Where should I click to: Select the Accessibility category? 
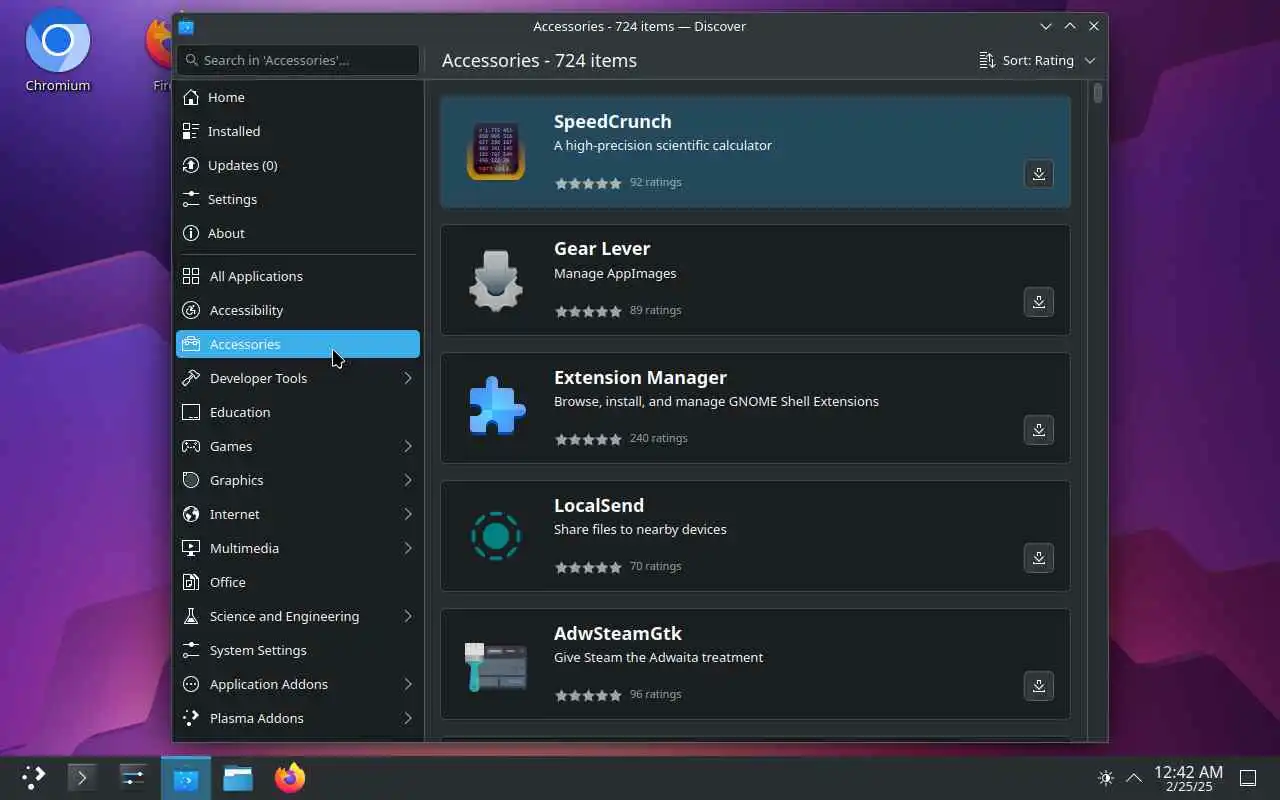tap(298, 310)
